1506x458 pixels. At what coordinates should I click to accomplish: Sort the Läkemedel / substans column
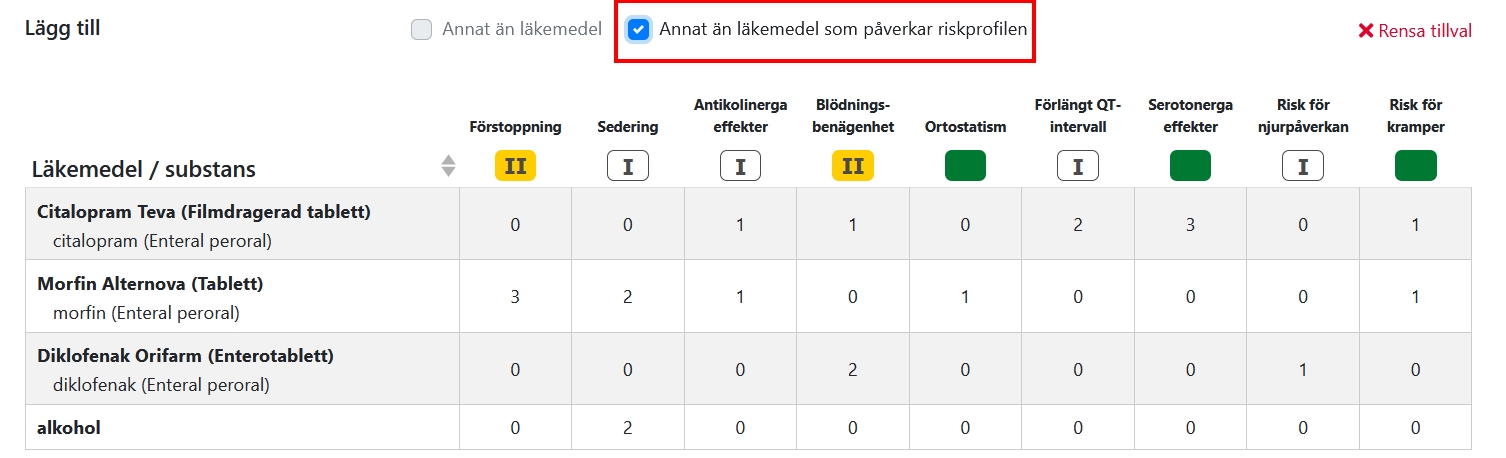point(449,167)
